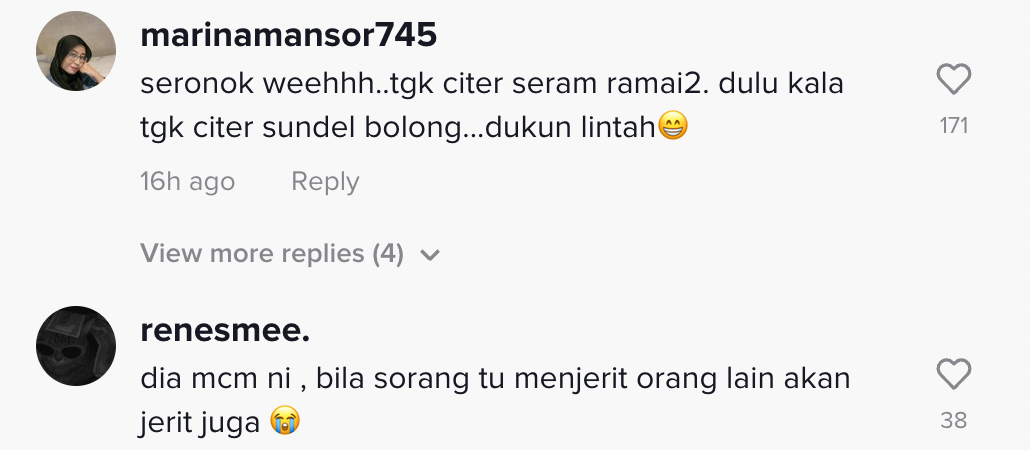Click the crying emoji after 'jerit juga'
This screenshot has width=1030, height=450.
click(x=285, y=422)
